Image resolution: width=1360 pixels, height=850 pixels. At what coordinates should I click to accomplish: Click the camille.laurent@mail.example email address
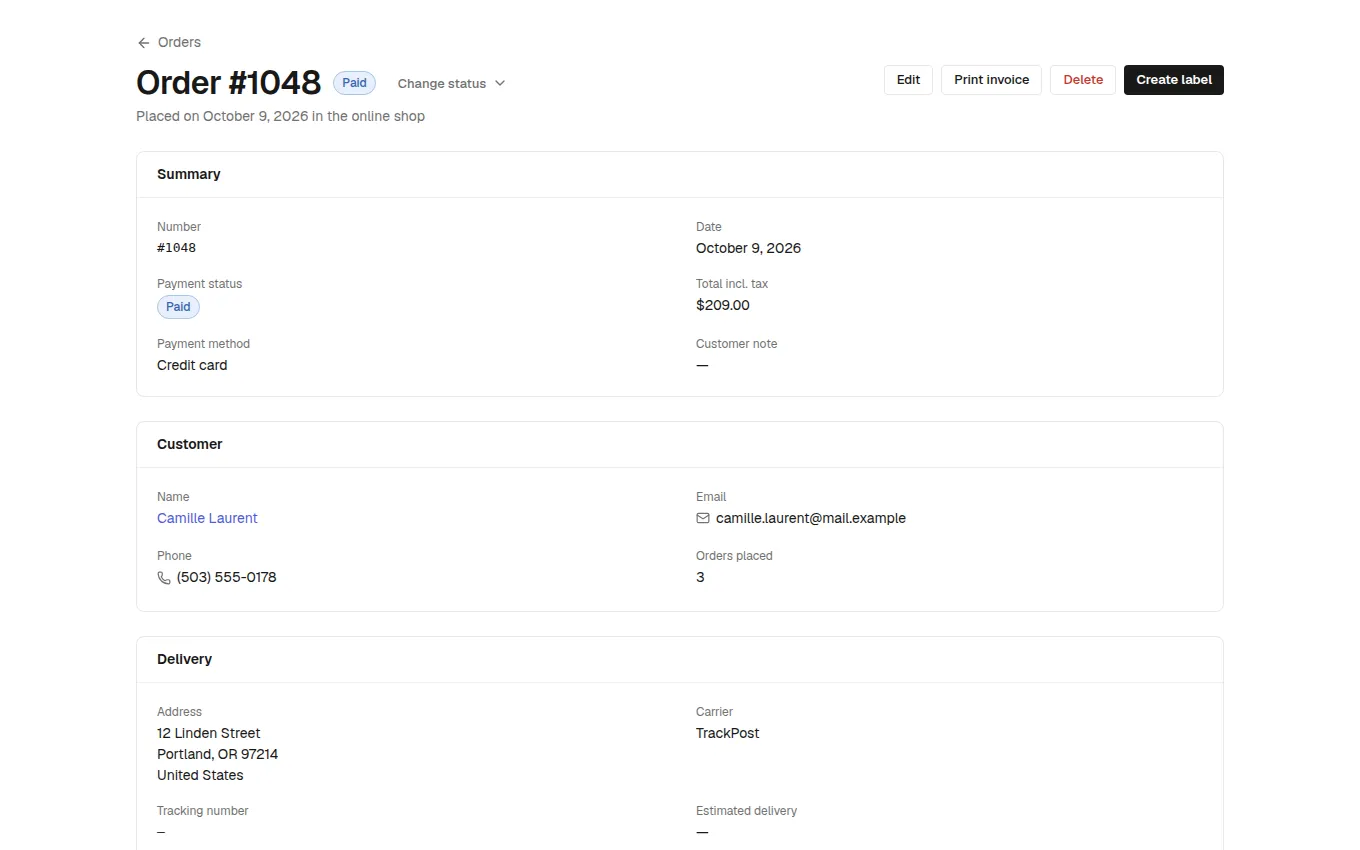click(x=811, y=518)
